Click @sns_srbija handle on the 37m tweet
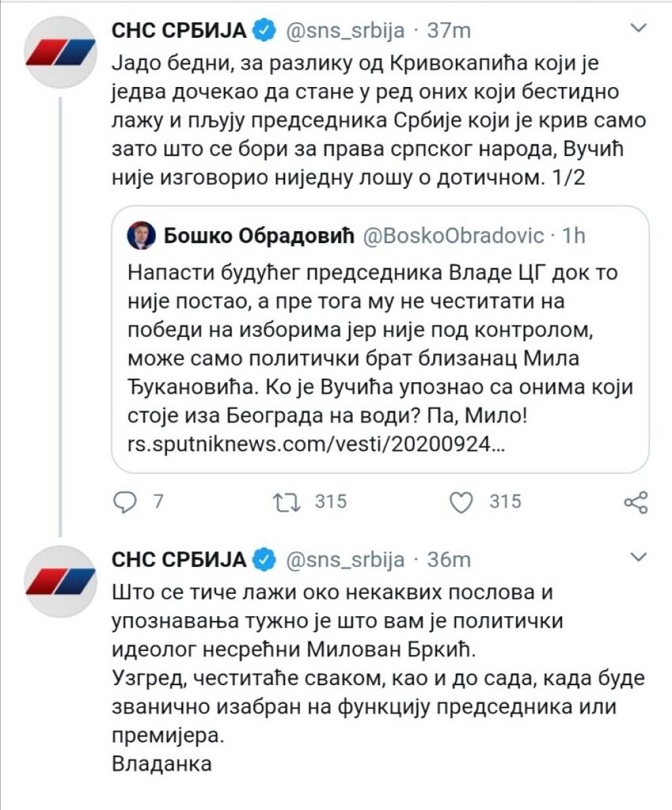This screenshot has width=672, height=810. point(344,31)
